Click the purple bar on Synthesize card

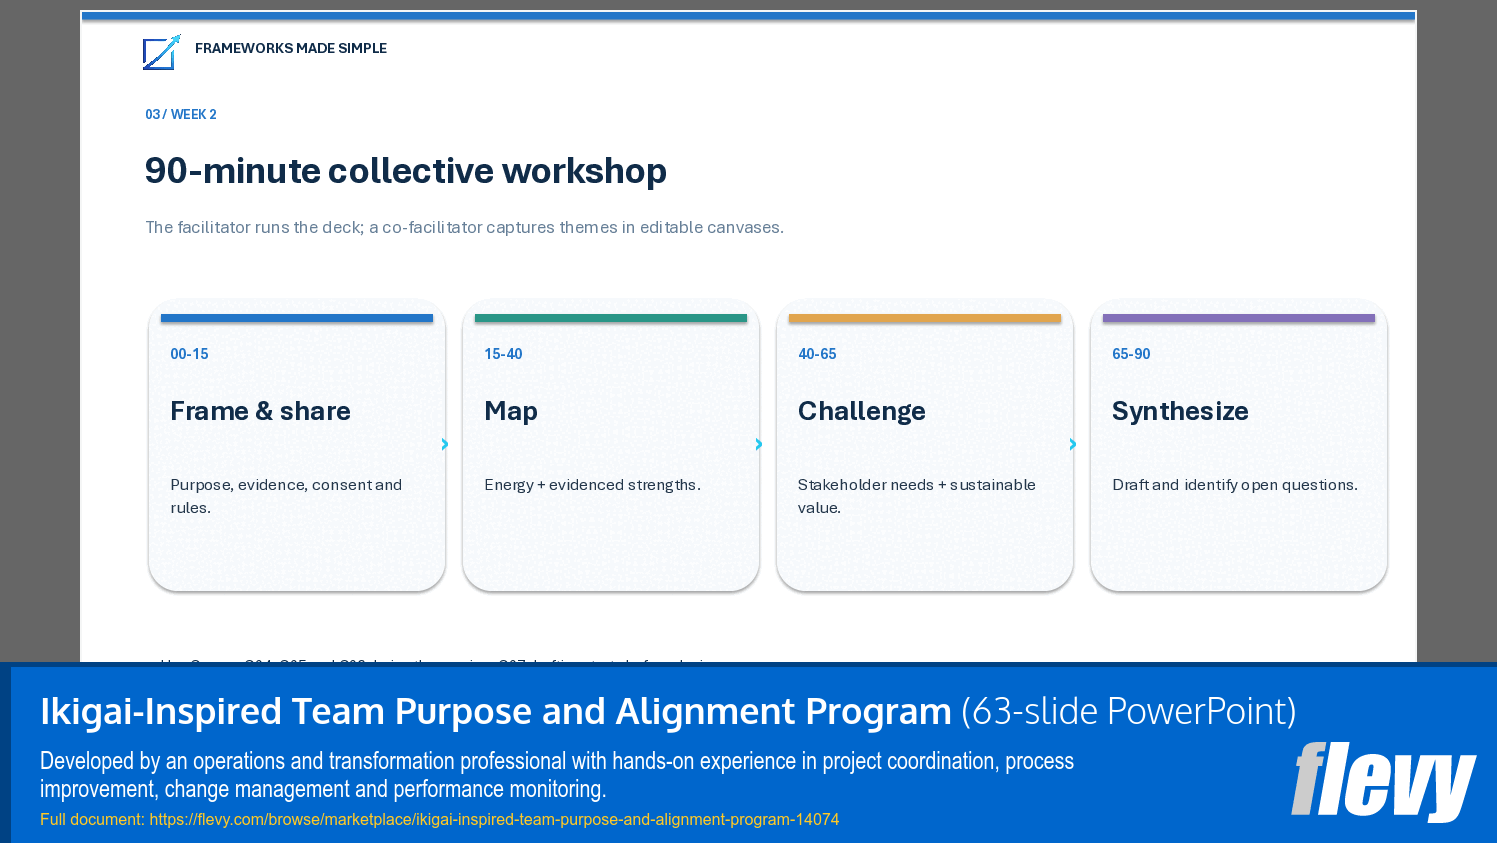point(1239,318)
